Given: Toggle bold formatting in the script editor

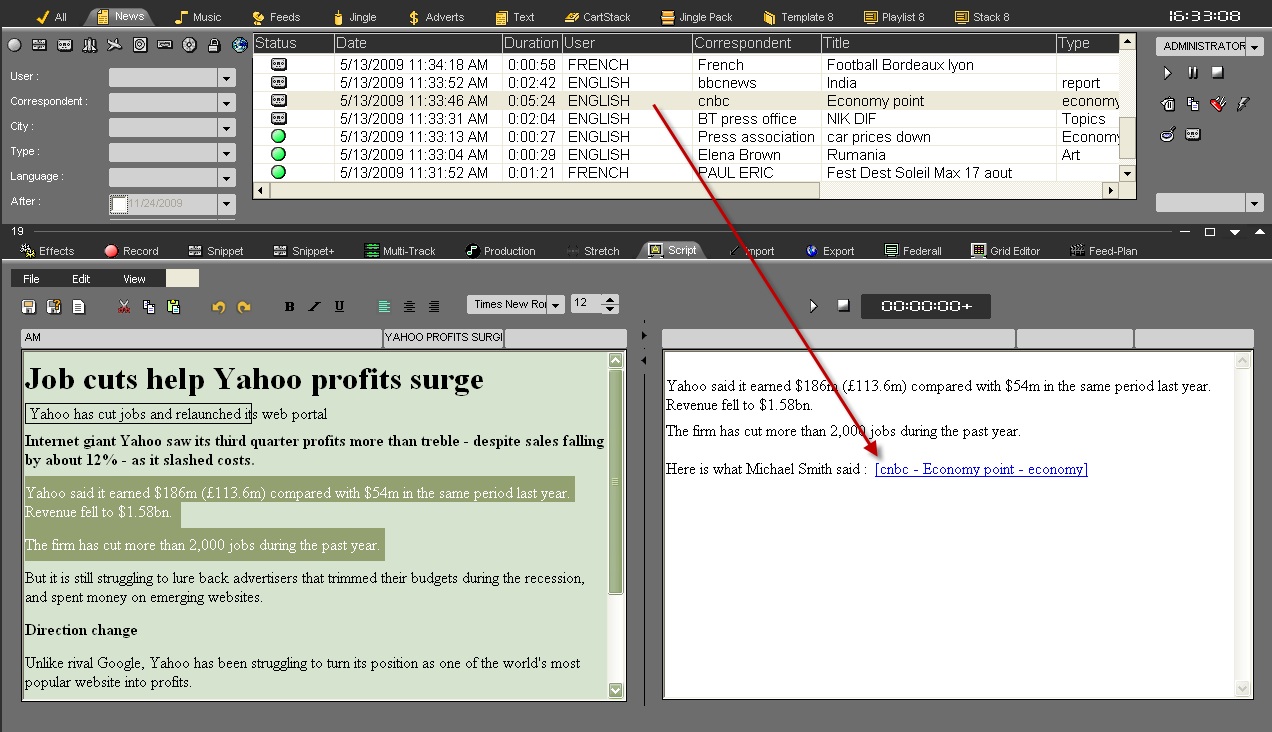Looking at the screenshot, I should tap(289, 307).
